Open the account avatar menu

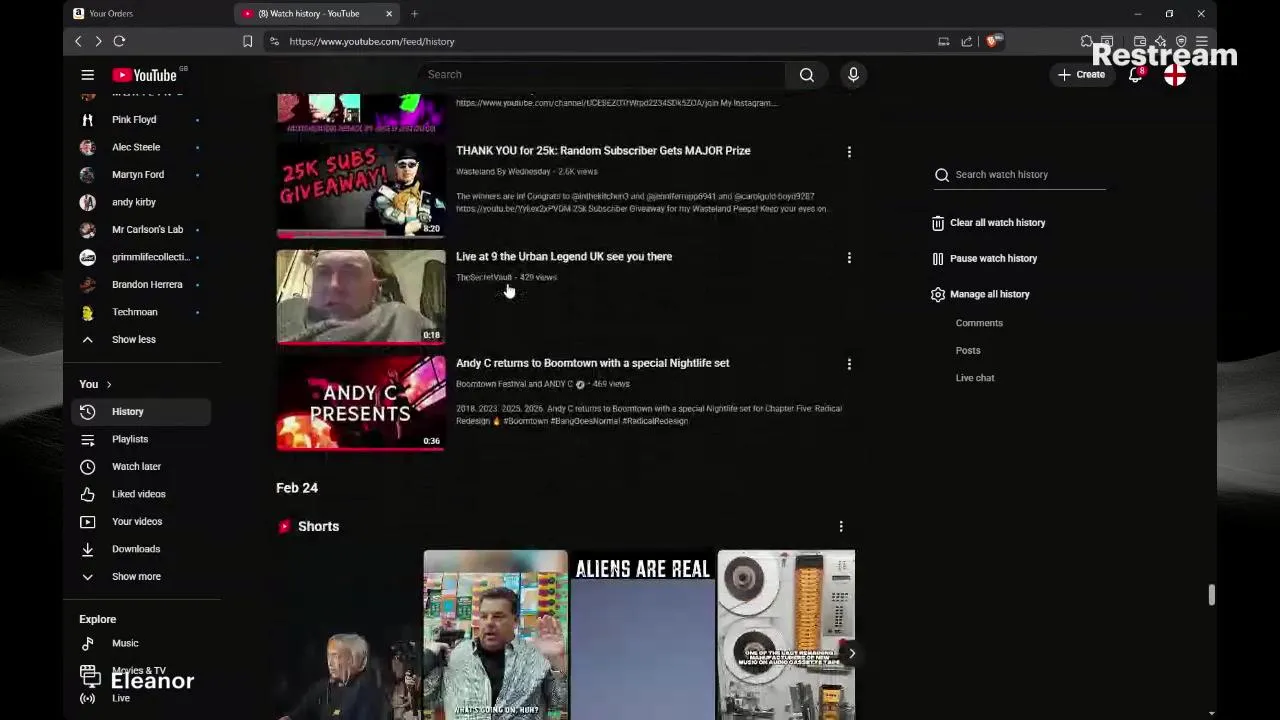[1175, 76]
